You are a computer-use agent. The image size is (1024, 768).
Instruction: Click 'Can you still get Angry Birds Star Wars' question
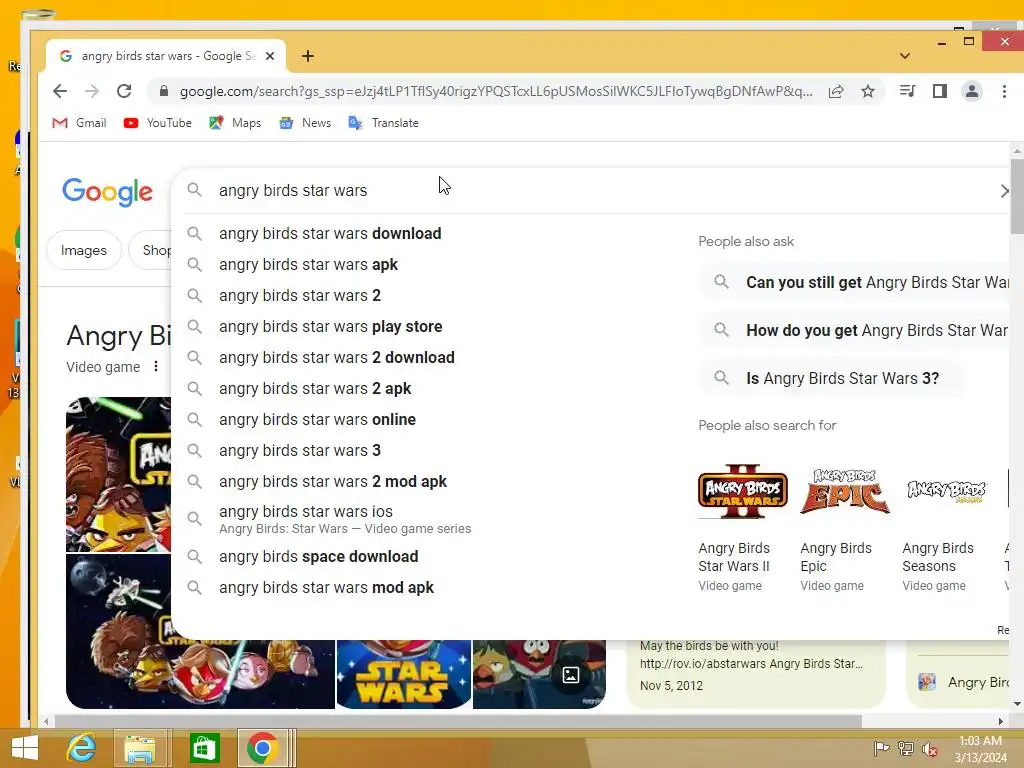click(854, 282)
